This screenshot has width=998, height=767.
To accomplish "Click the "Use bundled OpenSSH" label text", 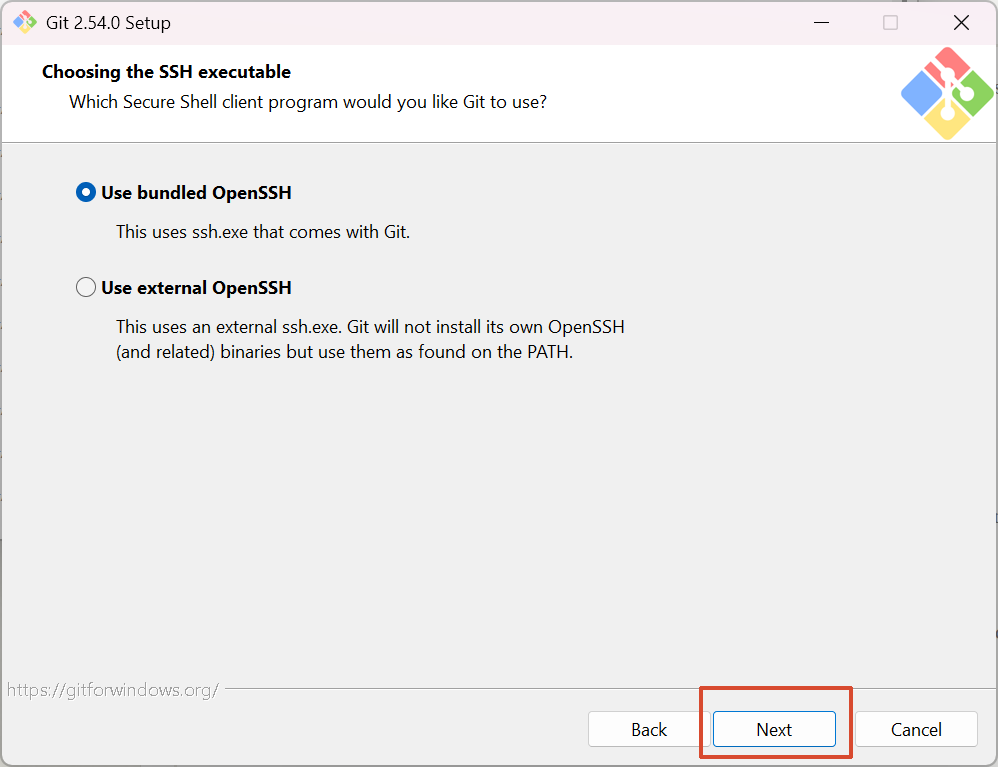I will (196, 192).
